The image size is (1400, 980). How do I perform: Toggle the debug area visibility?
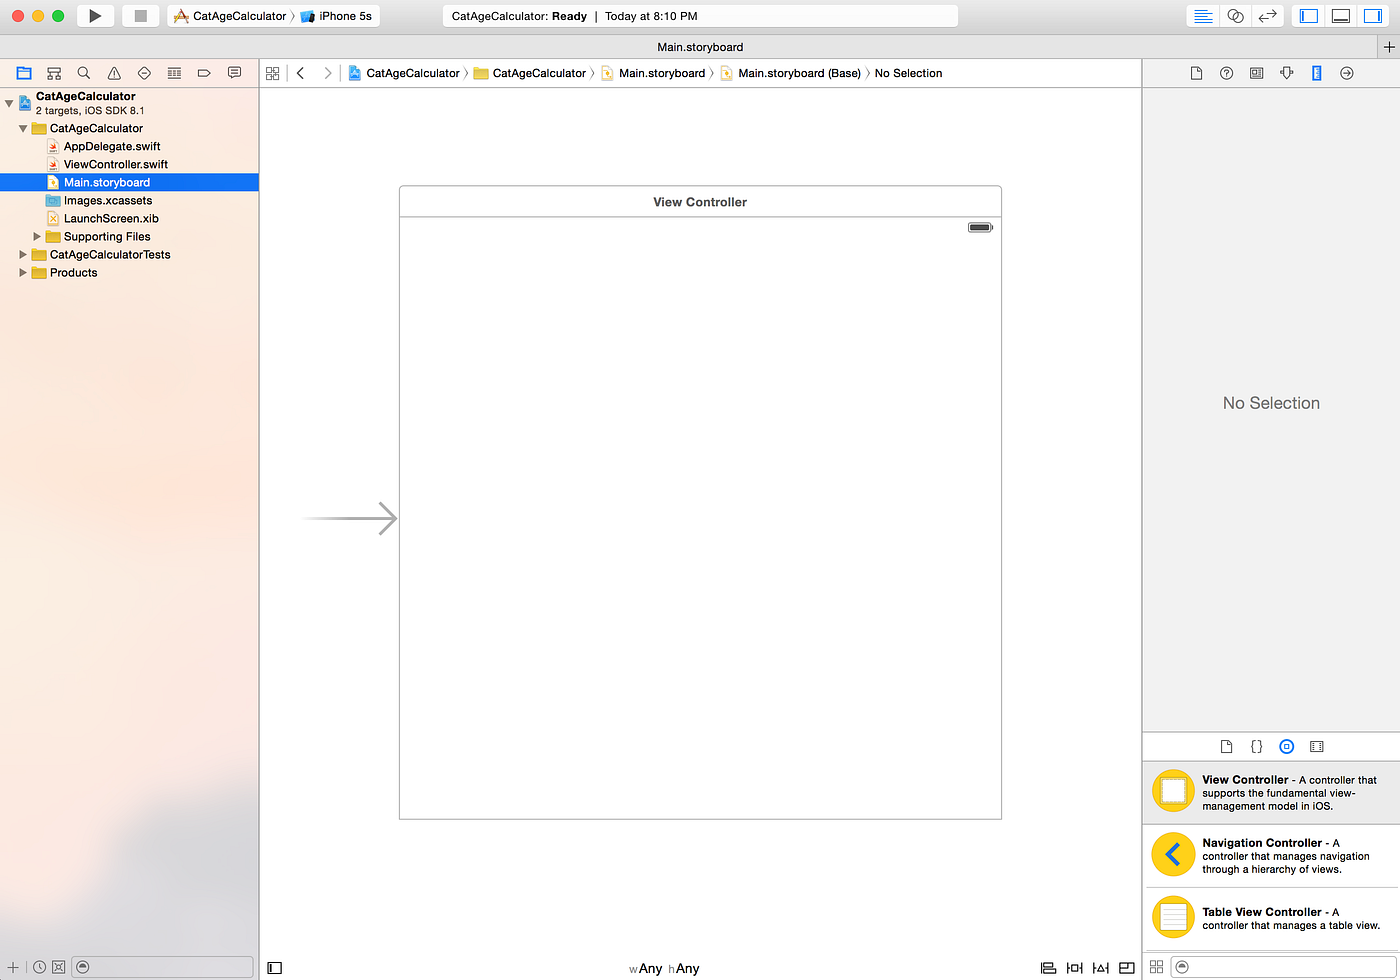point(1341,16)
